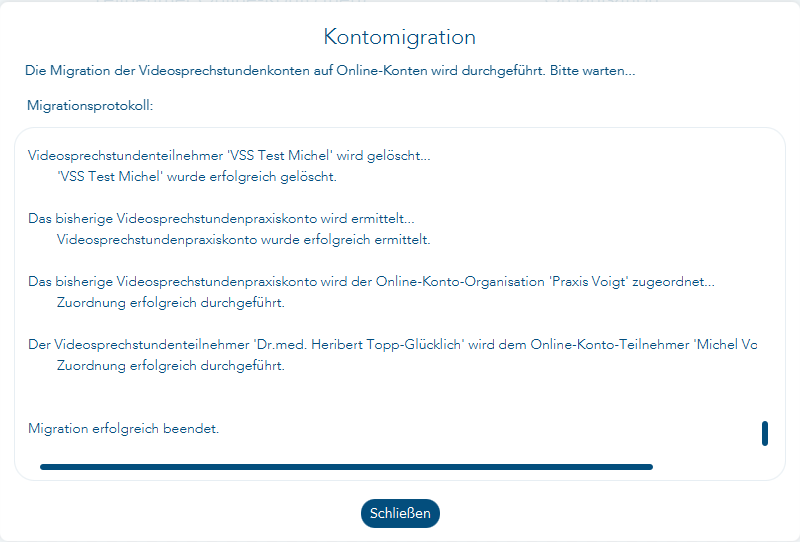
Task: Select 'Videosprechstundenpraxiskonto wurde erfolgreich ermittelt' line
Action: [243, 240]
